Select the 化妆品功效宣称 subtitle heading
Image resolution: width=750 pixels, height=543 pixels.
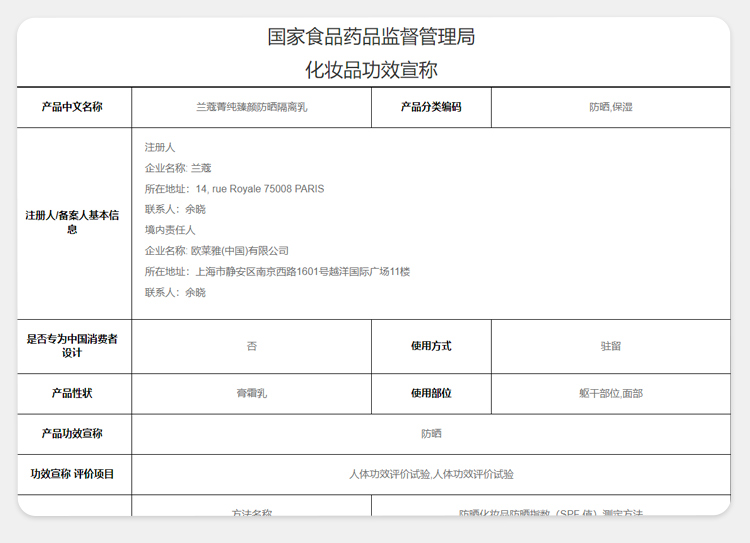371,70
